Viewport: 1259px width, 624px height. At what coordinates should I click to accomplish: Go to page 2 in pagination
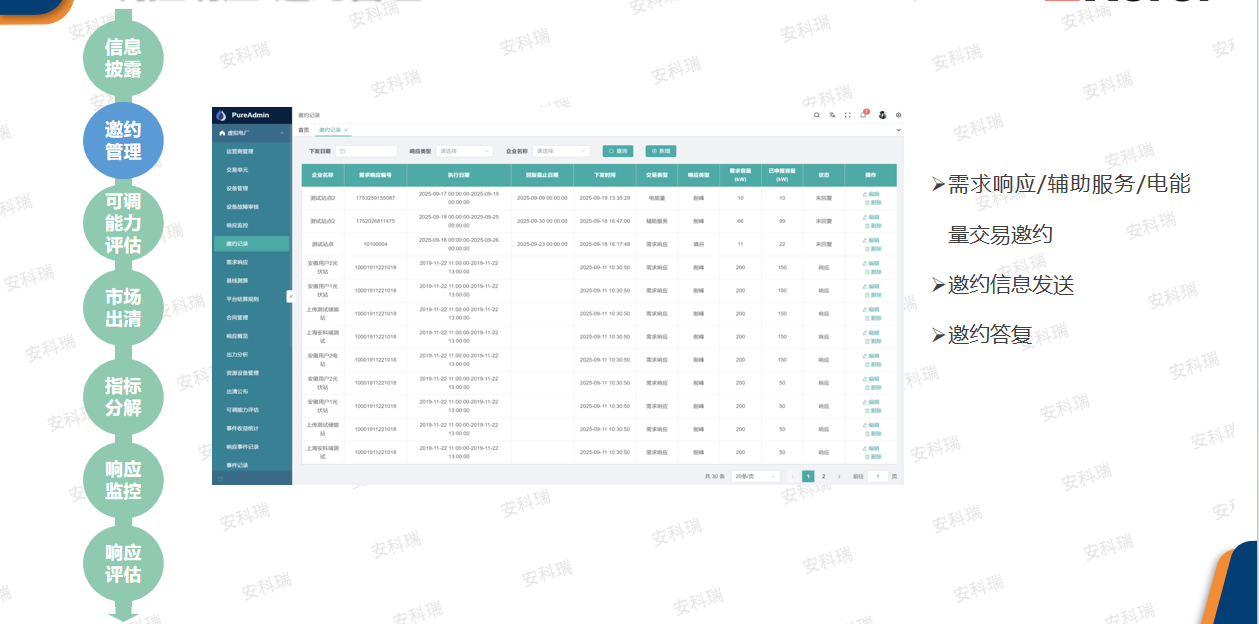coord(823,477)
